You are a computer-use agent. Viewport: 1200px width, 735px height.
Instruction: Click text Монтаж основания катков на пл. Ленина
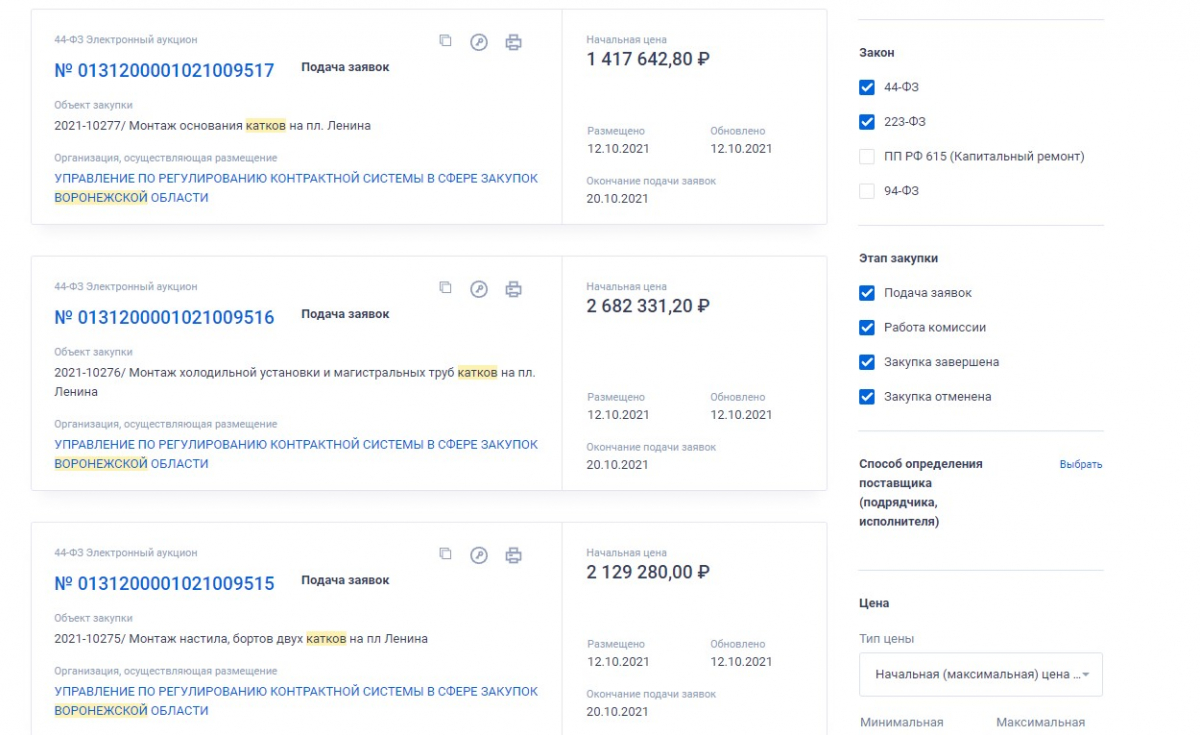250,126
